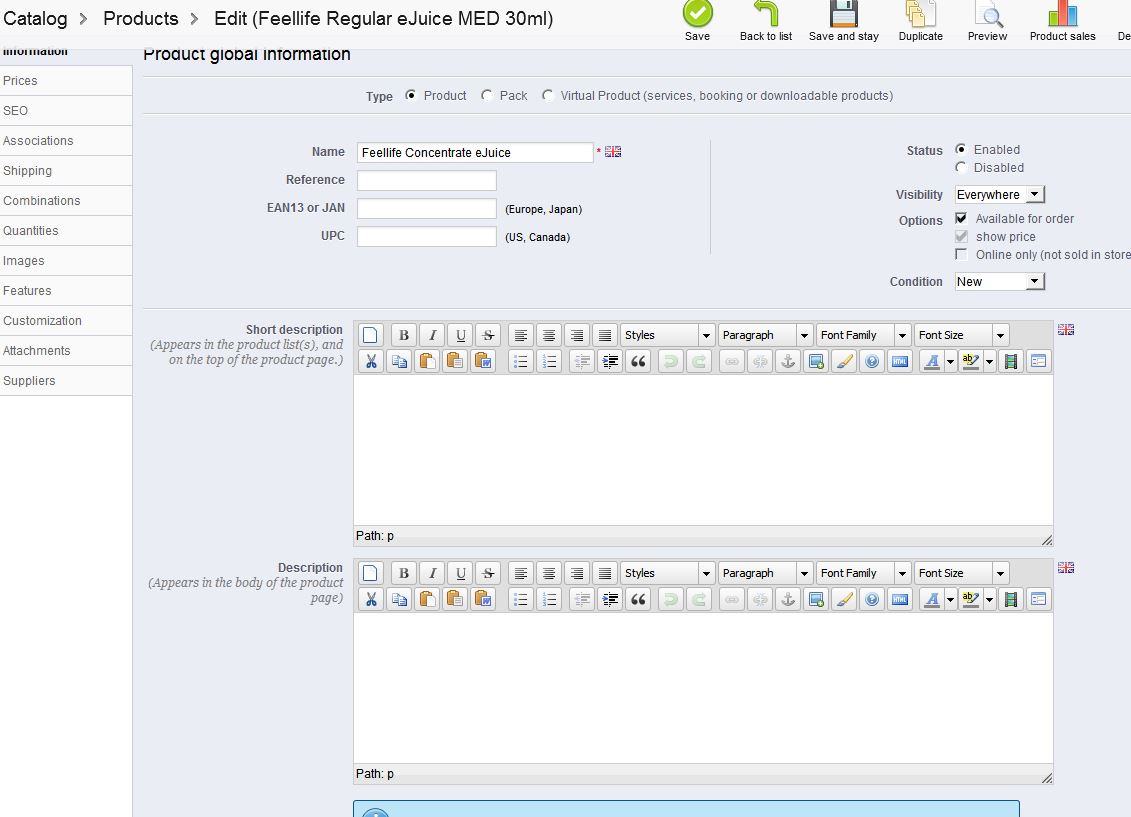Open the Condition dropdown

click(x=1000, y=282)
